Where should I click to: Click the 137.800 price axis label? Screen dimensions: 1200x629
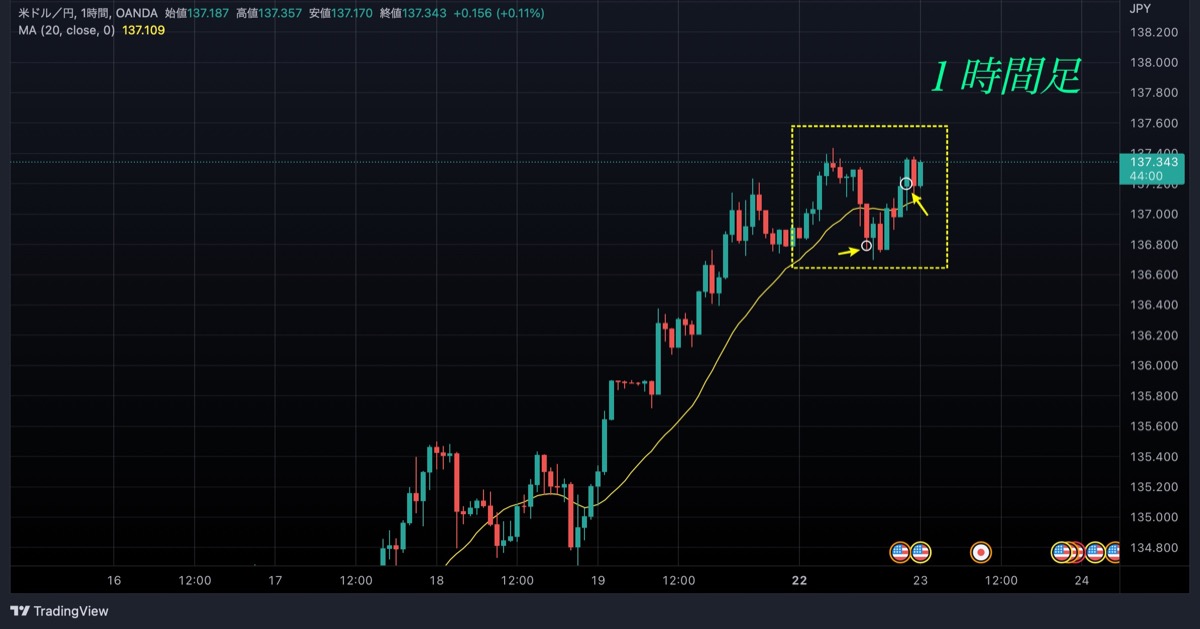(x=1152, y=93)
